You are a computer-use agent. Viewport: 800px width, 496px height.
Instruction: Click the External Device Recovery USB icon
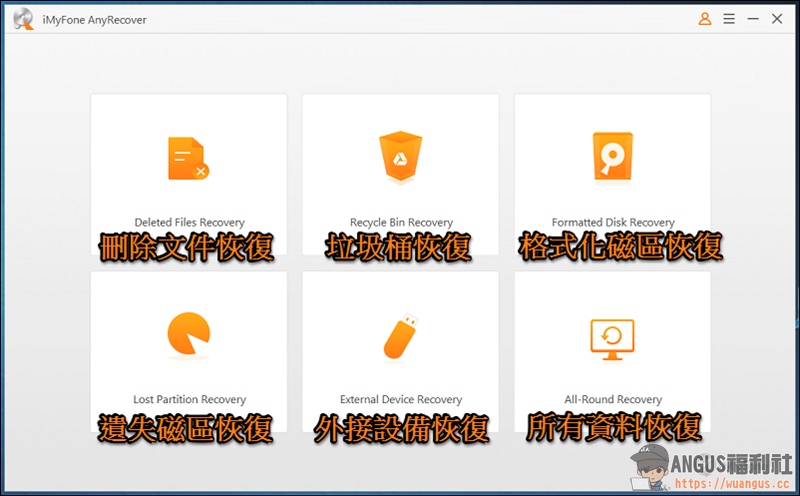point(401,336)
